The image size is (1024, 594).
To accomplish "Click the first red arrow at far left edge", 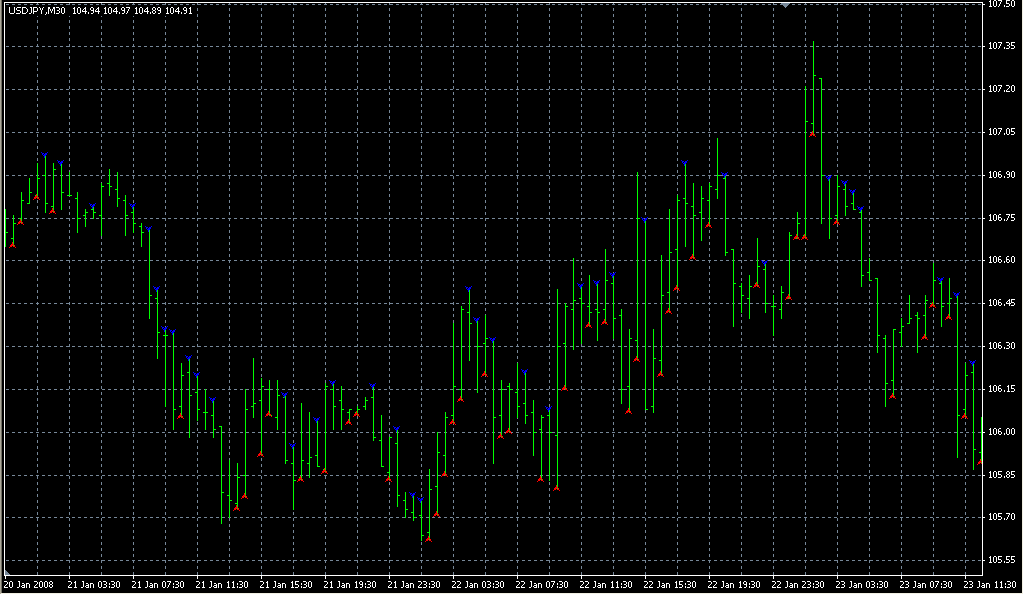I will tap(12, 244).
